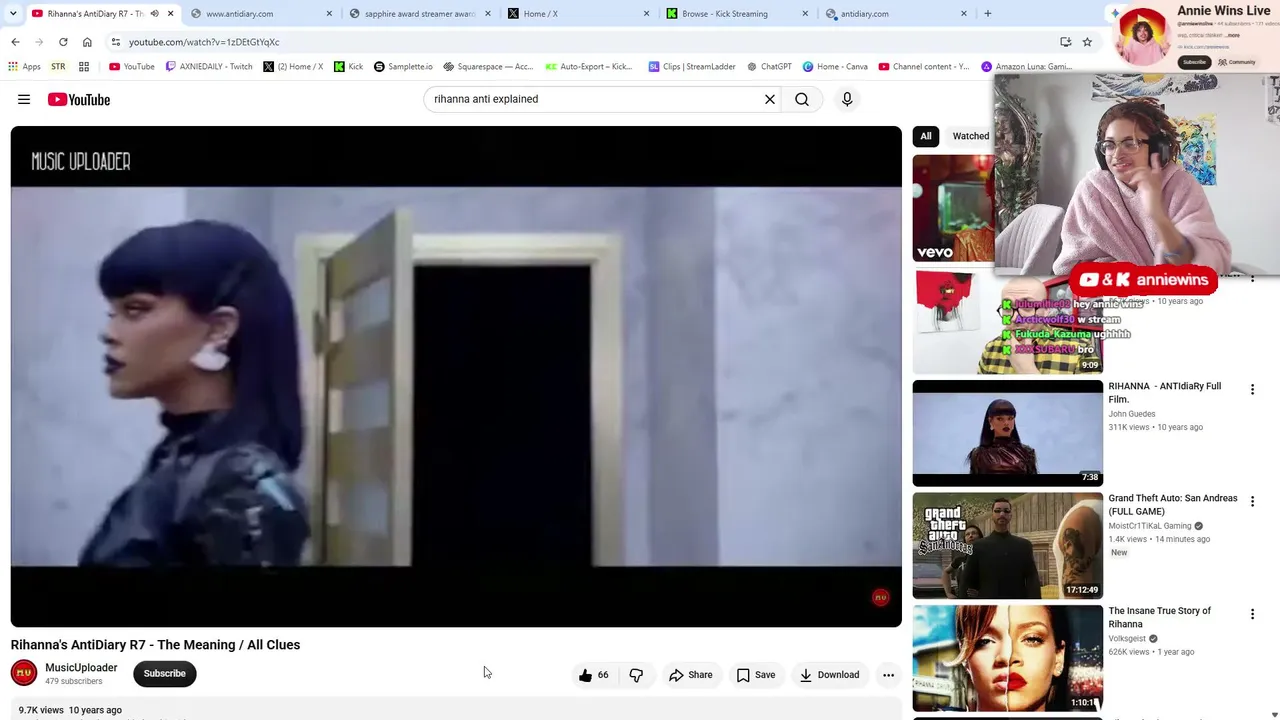Visit the MoistCr1TiKaL Gaming channel link
The height and width of the screenshot is (720, 1280).
pos(1150,526)
